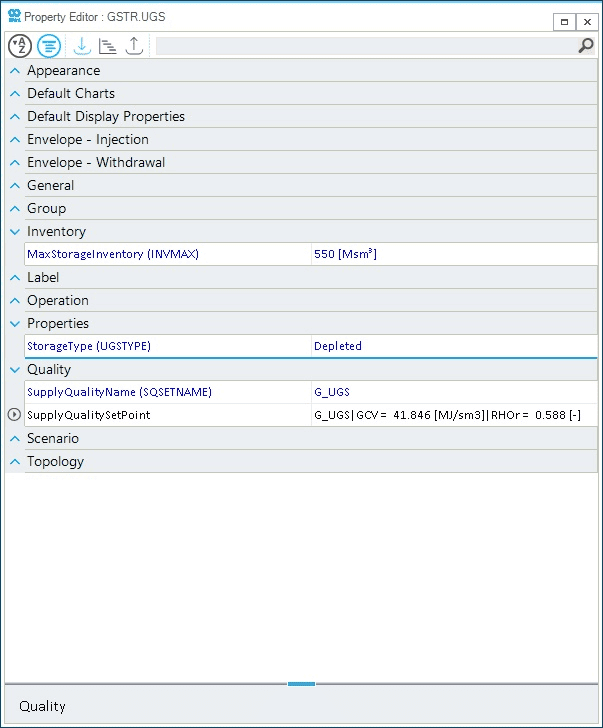Screen dimensions: 603x728
Task: Expand the Envelope - Injection chevron
Action: click(x=15, y=139)
